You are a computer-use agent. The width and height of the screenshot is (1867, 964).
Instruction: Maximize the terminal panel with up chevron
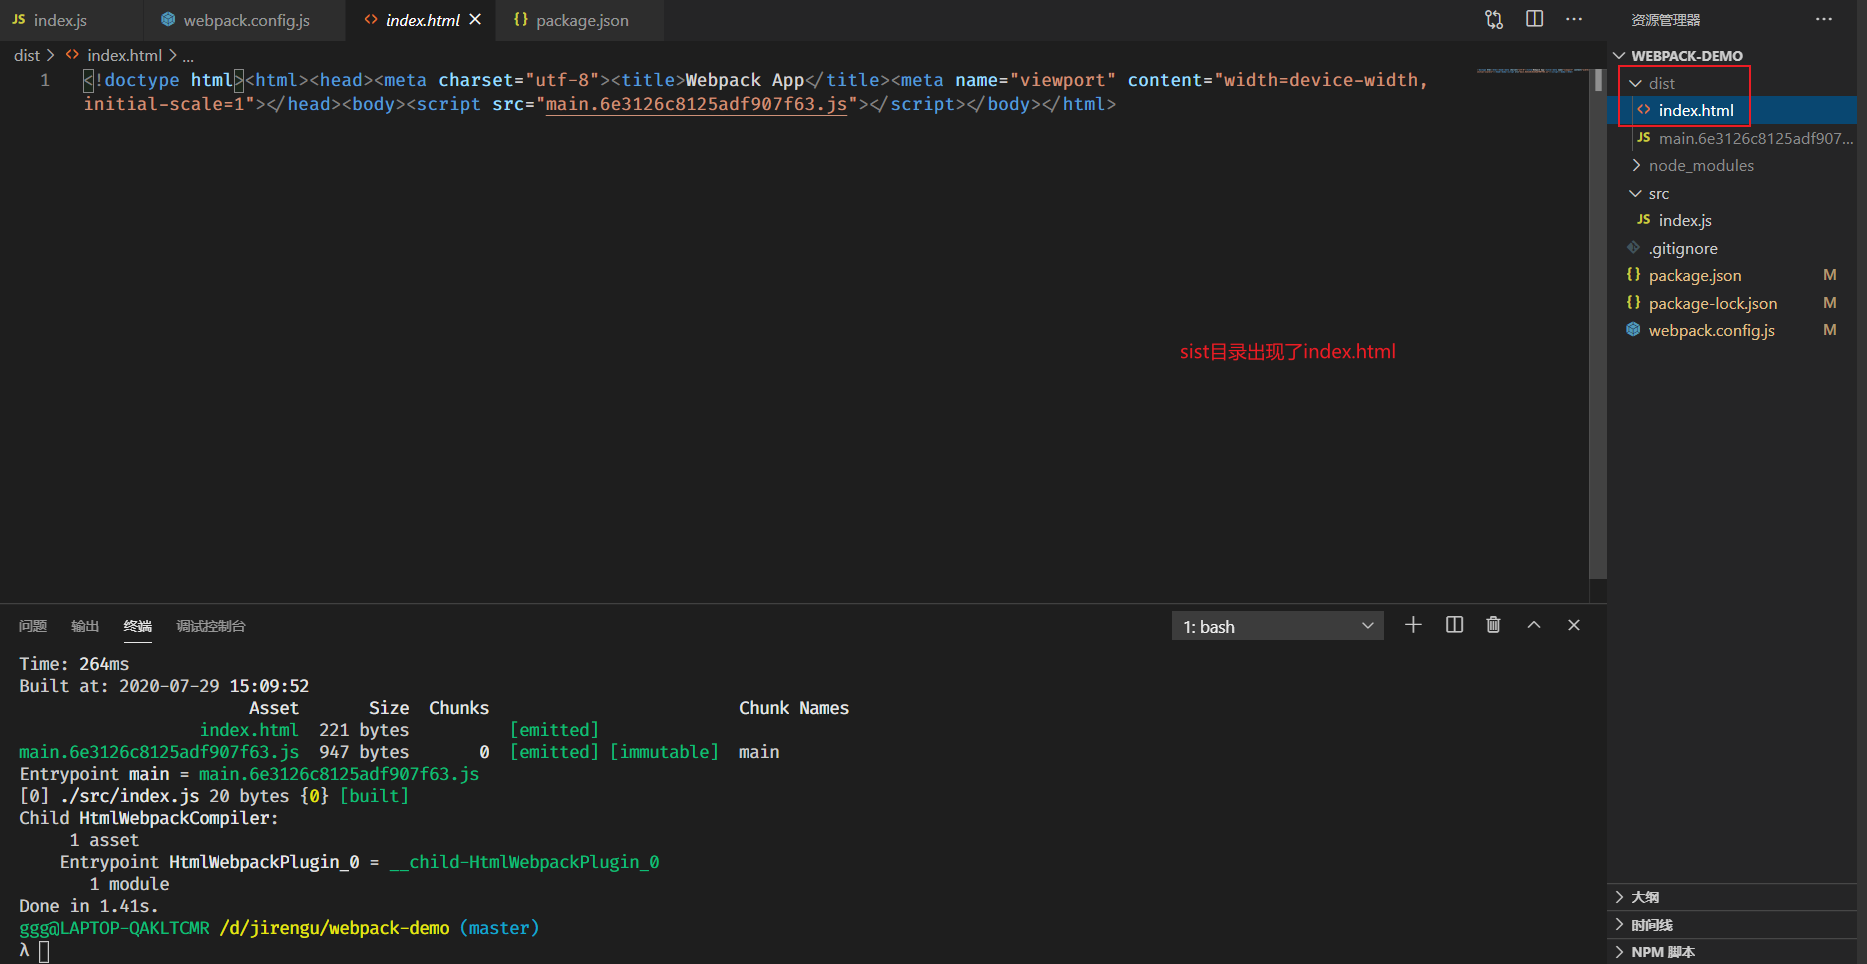[x=1534, y=625]
